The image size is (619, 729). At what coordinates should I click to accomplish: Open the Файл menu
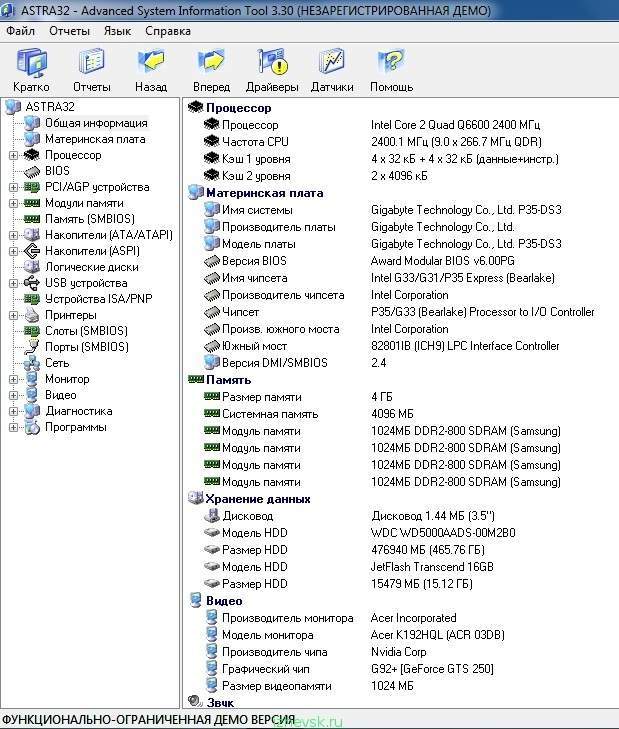coord(20,31)
